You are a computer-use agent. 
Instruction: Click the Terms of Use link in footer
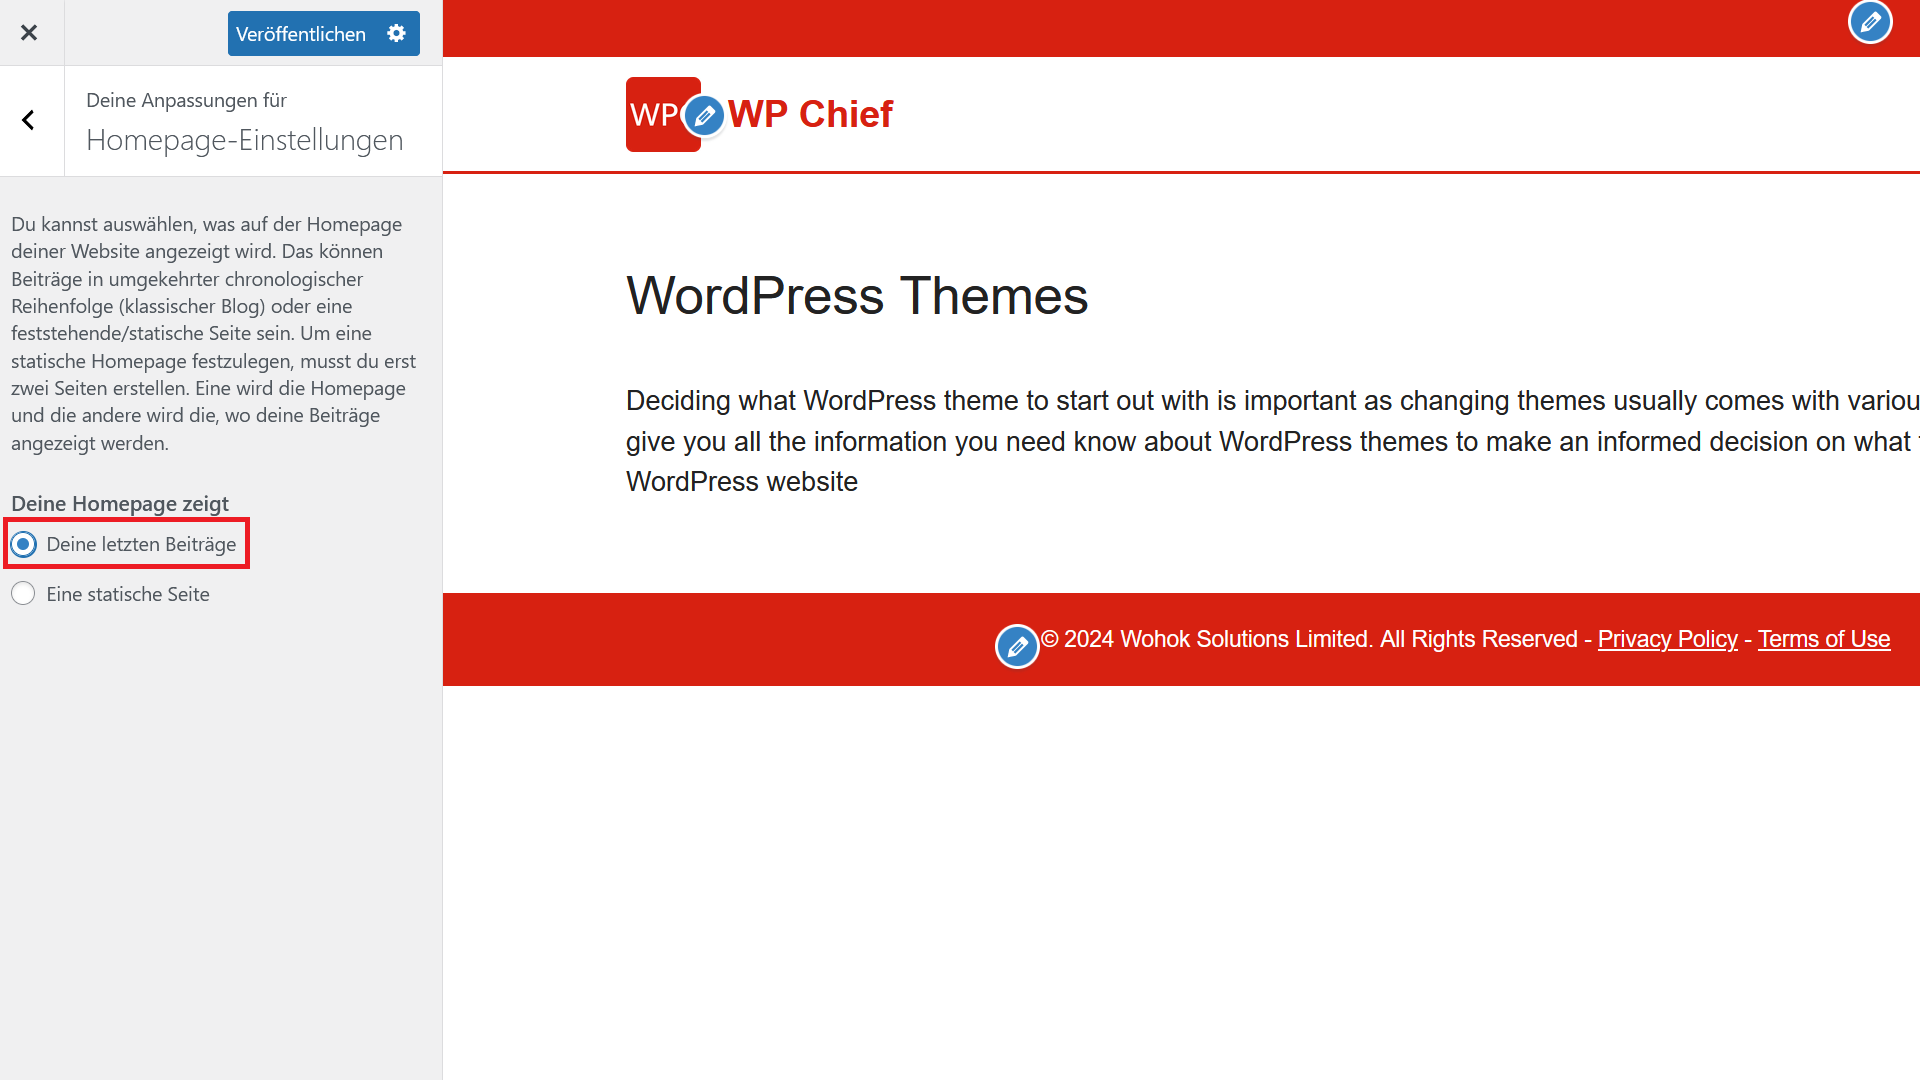(1825, 640)
